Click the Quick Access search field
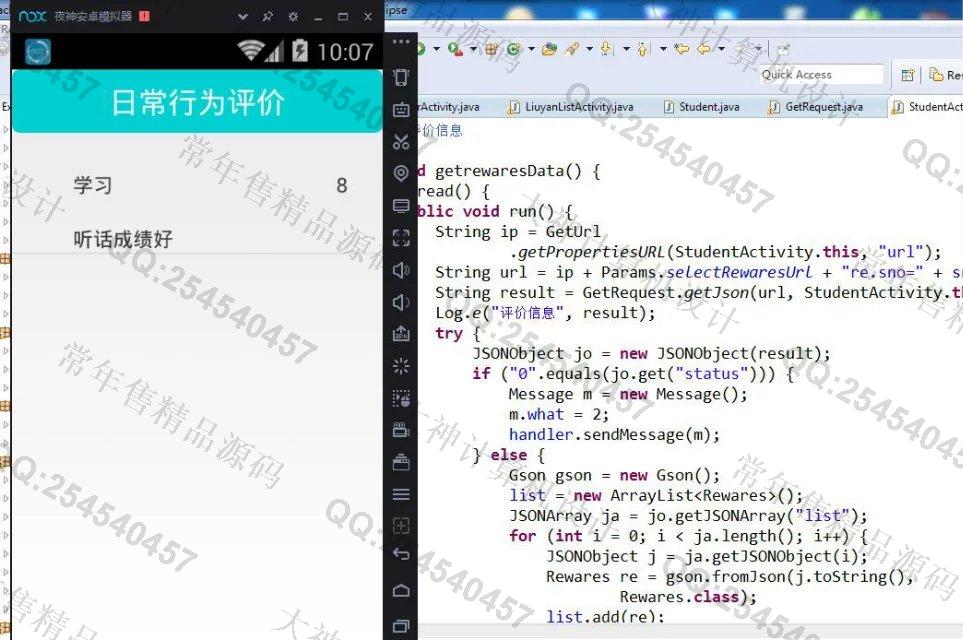 [821, 75]
